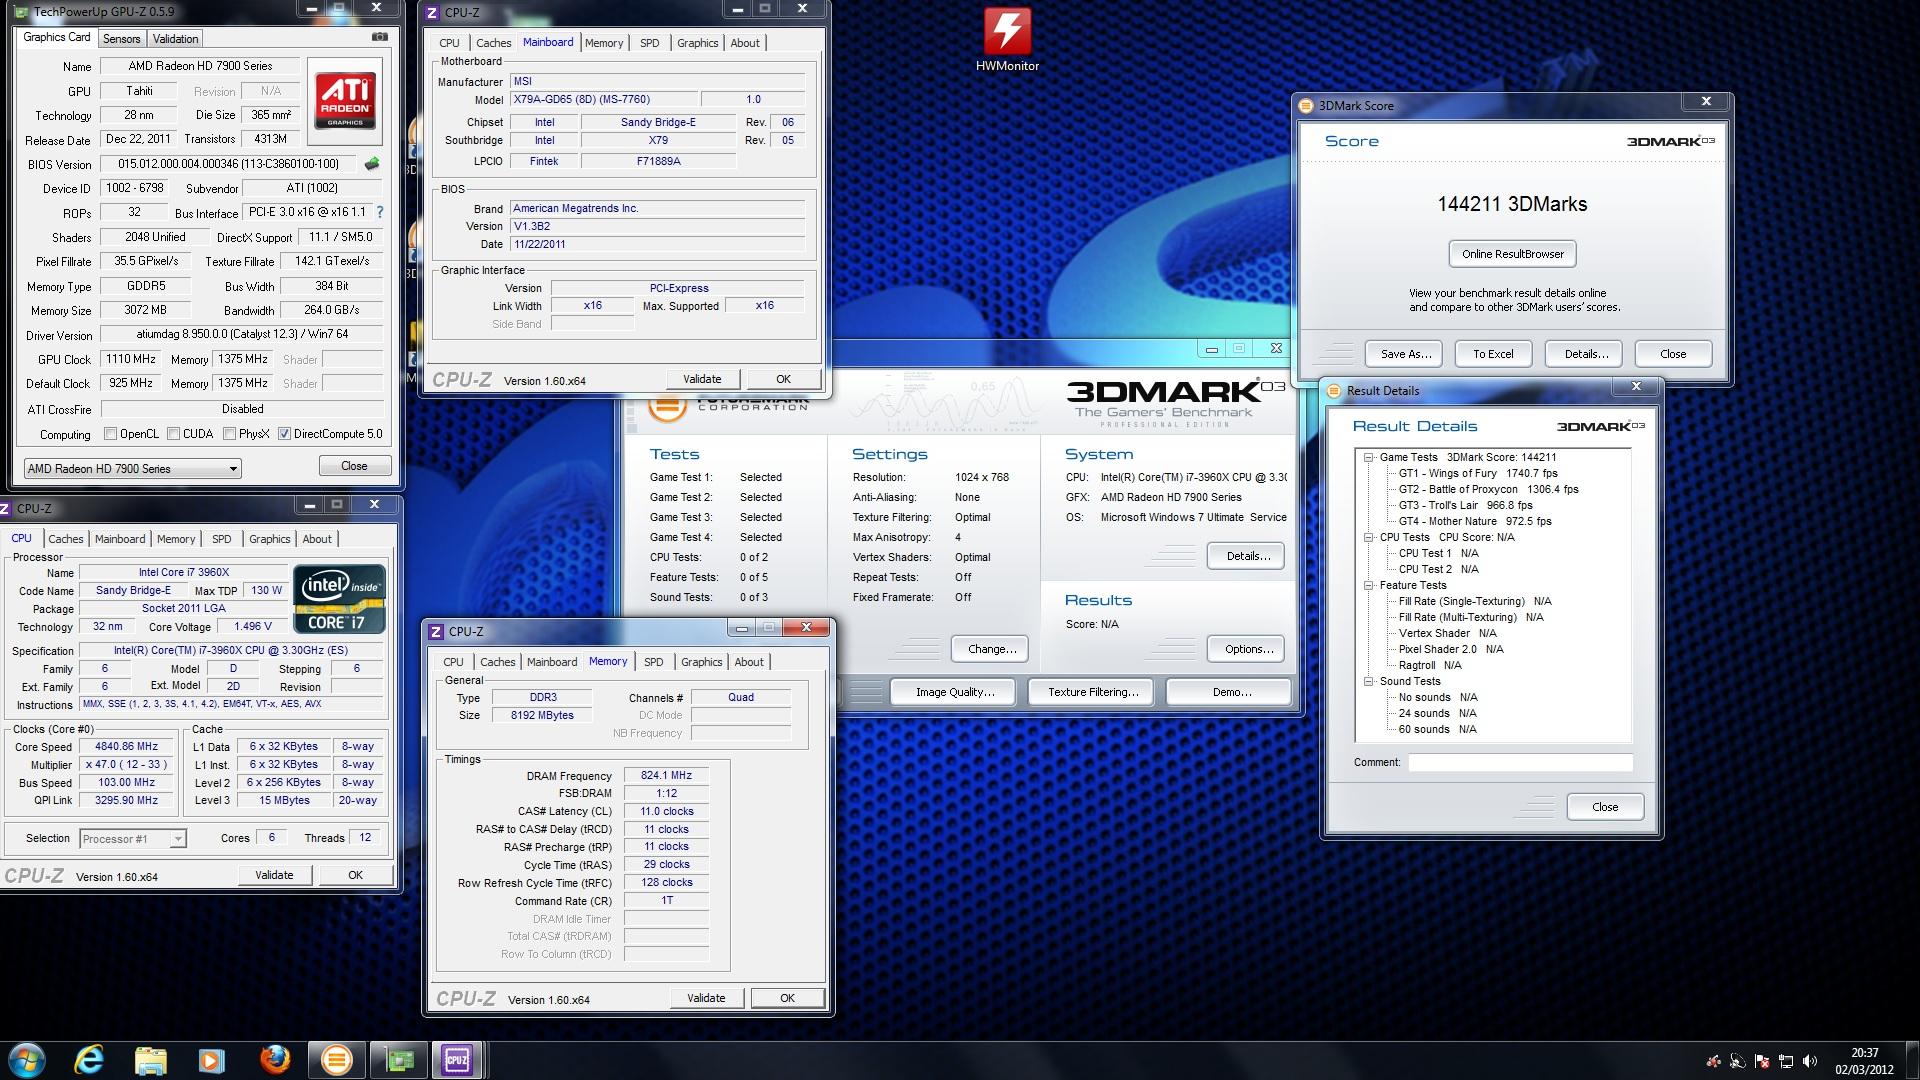Open Windows Media Player on taskbar
1920x1080 pixels.
pyautogui.click(x=212, y=1059)
